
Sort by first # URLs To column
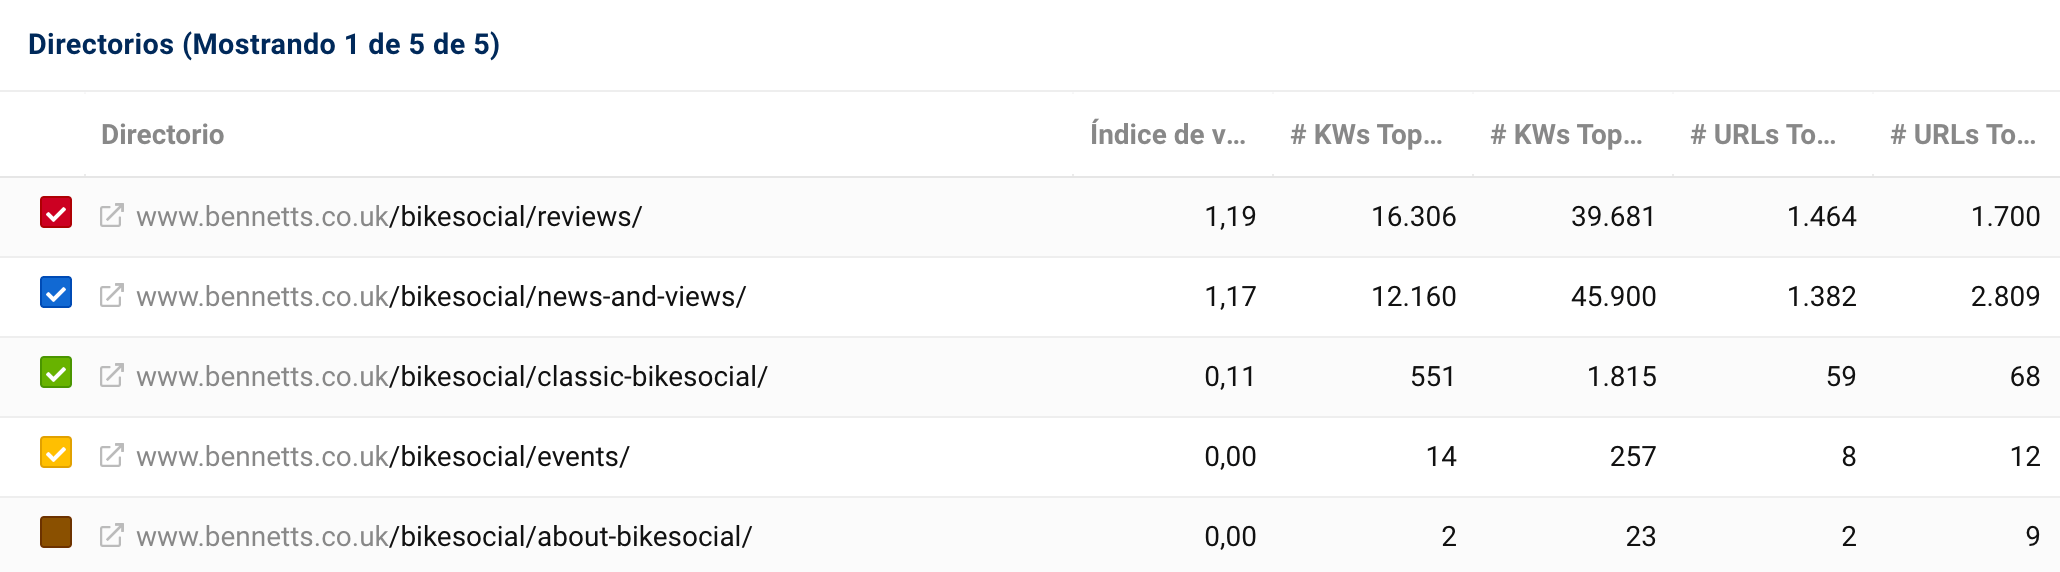(1763, 135)
